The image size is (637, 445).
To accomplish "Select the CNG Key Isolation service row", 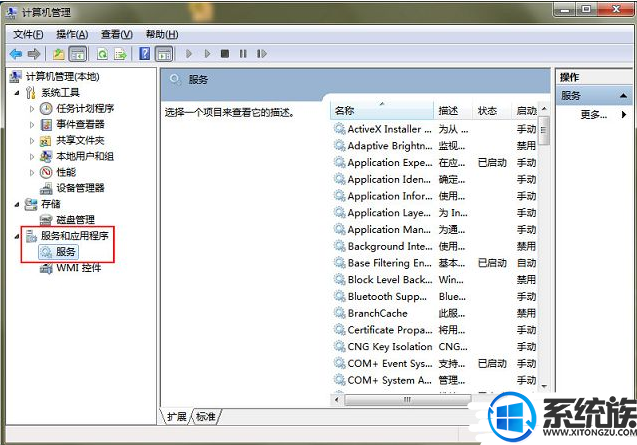I will (435, 347).
